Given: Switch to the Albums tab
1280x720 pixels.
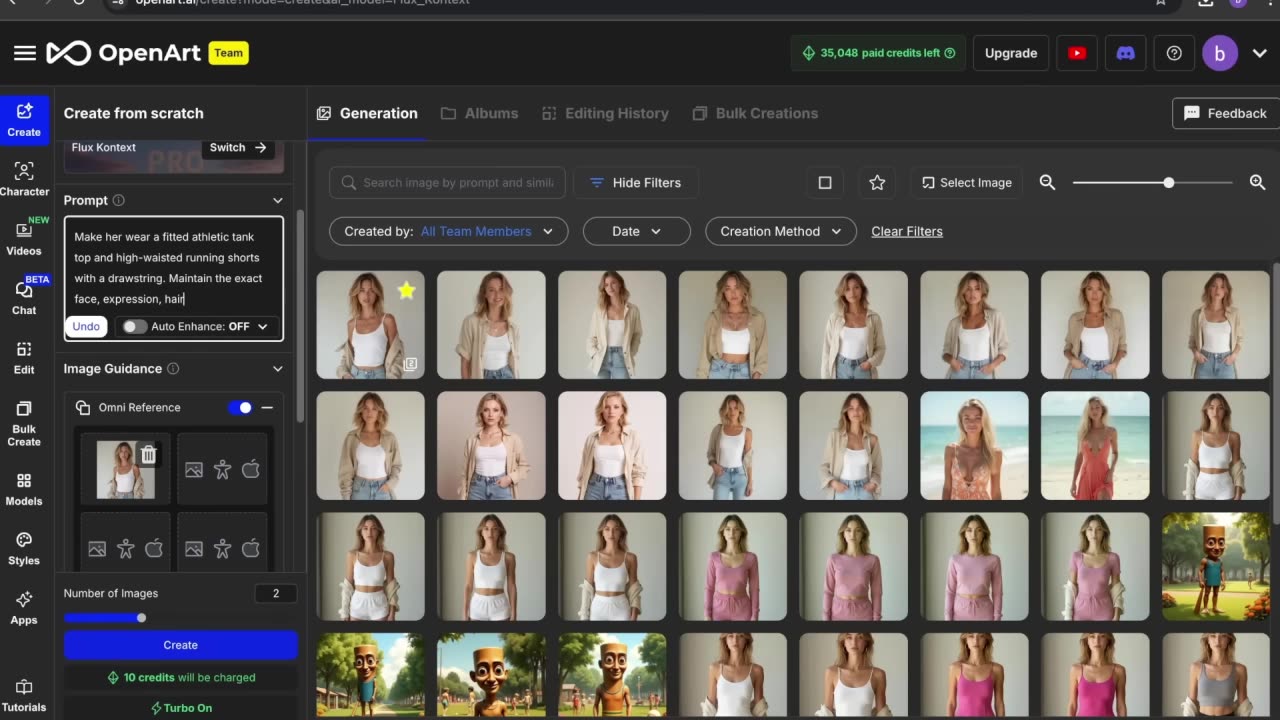Looking at the screenshot, I should pyautogui.click(x=479, y=113).
